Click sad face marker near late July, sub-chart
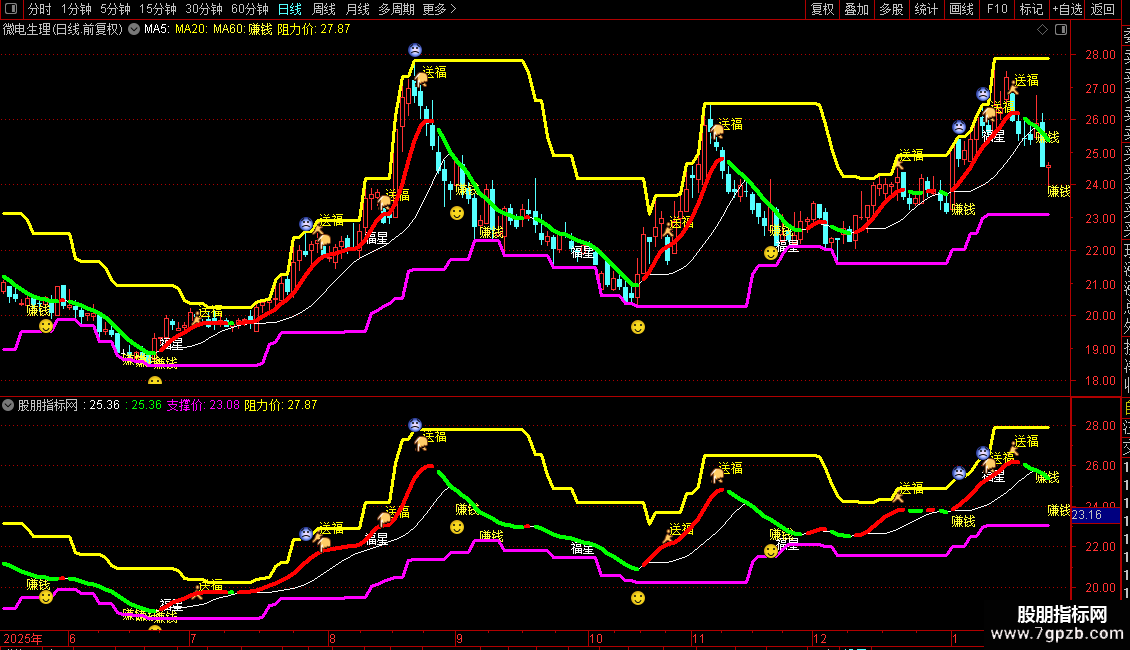 (306, 534)
